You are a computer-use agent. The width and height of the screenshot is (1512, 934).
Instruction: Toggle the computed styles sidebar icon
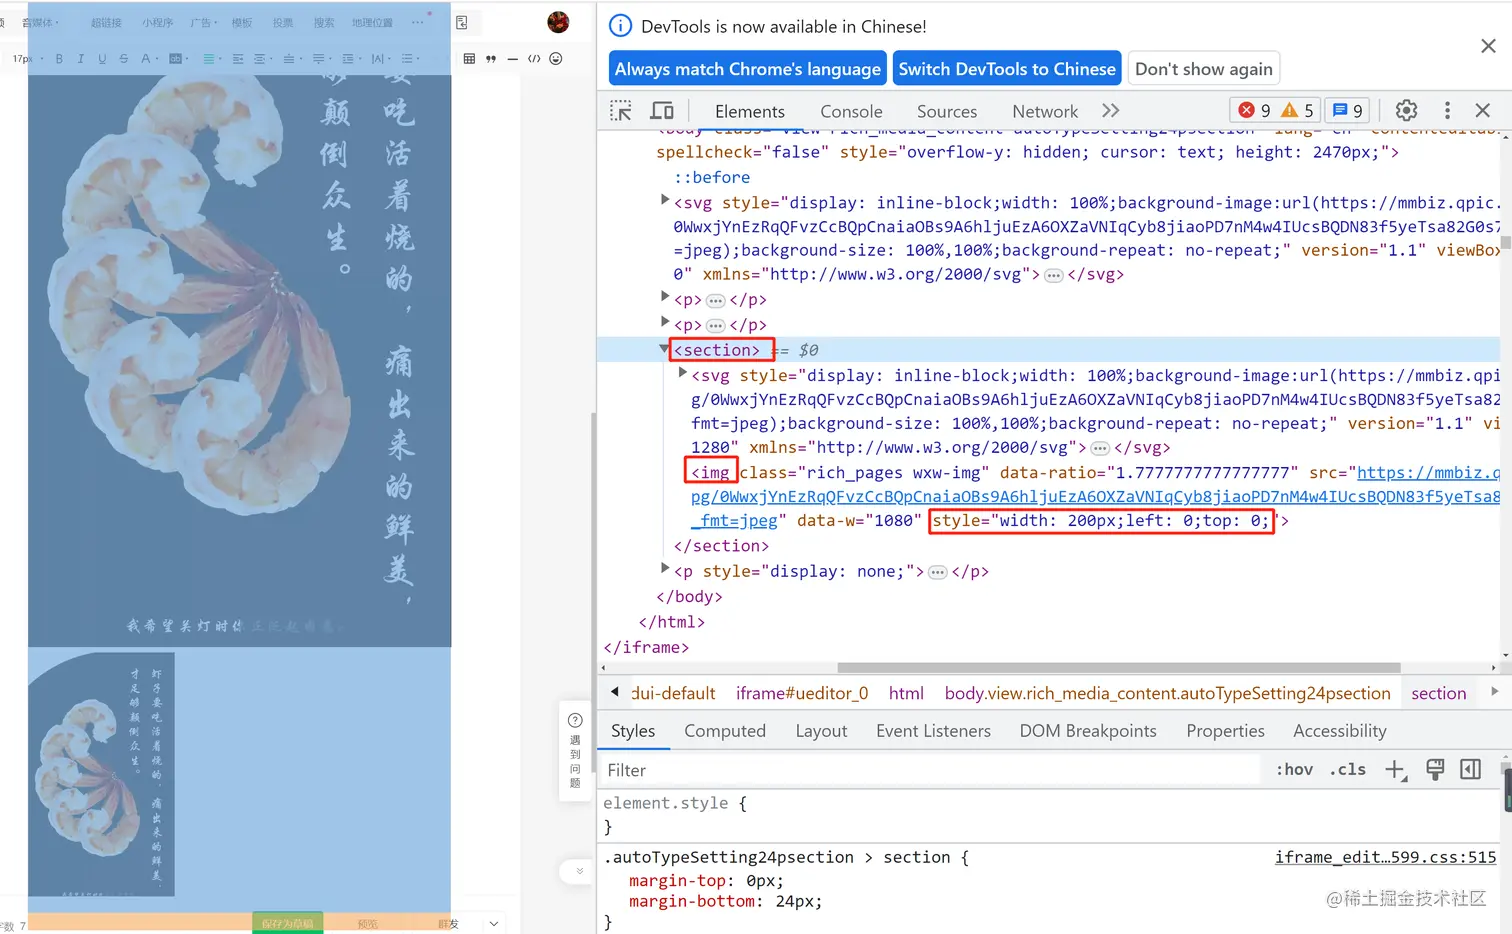pos(1470,769)
